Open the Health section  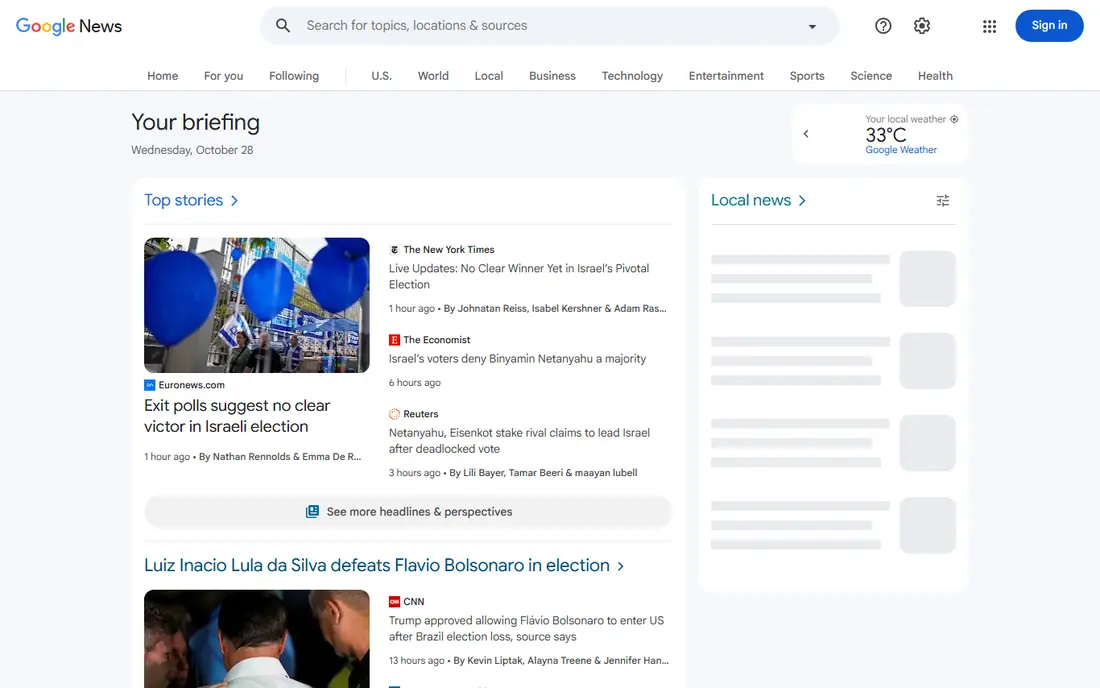tap(934, 76)
